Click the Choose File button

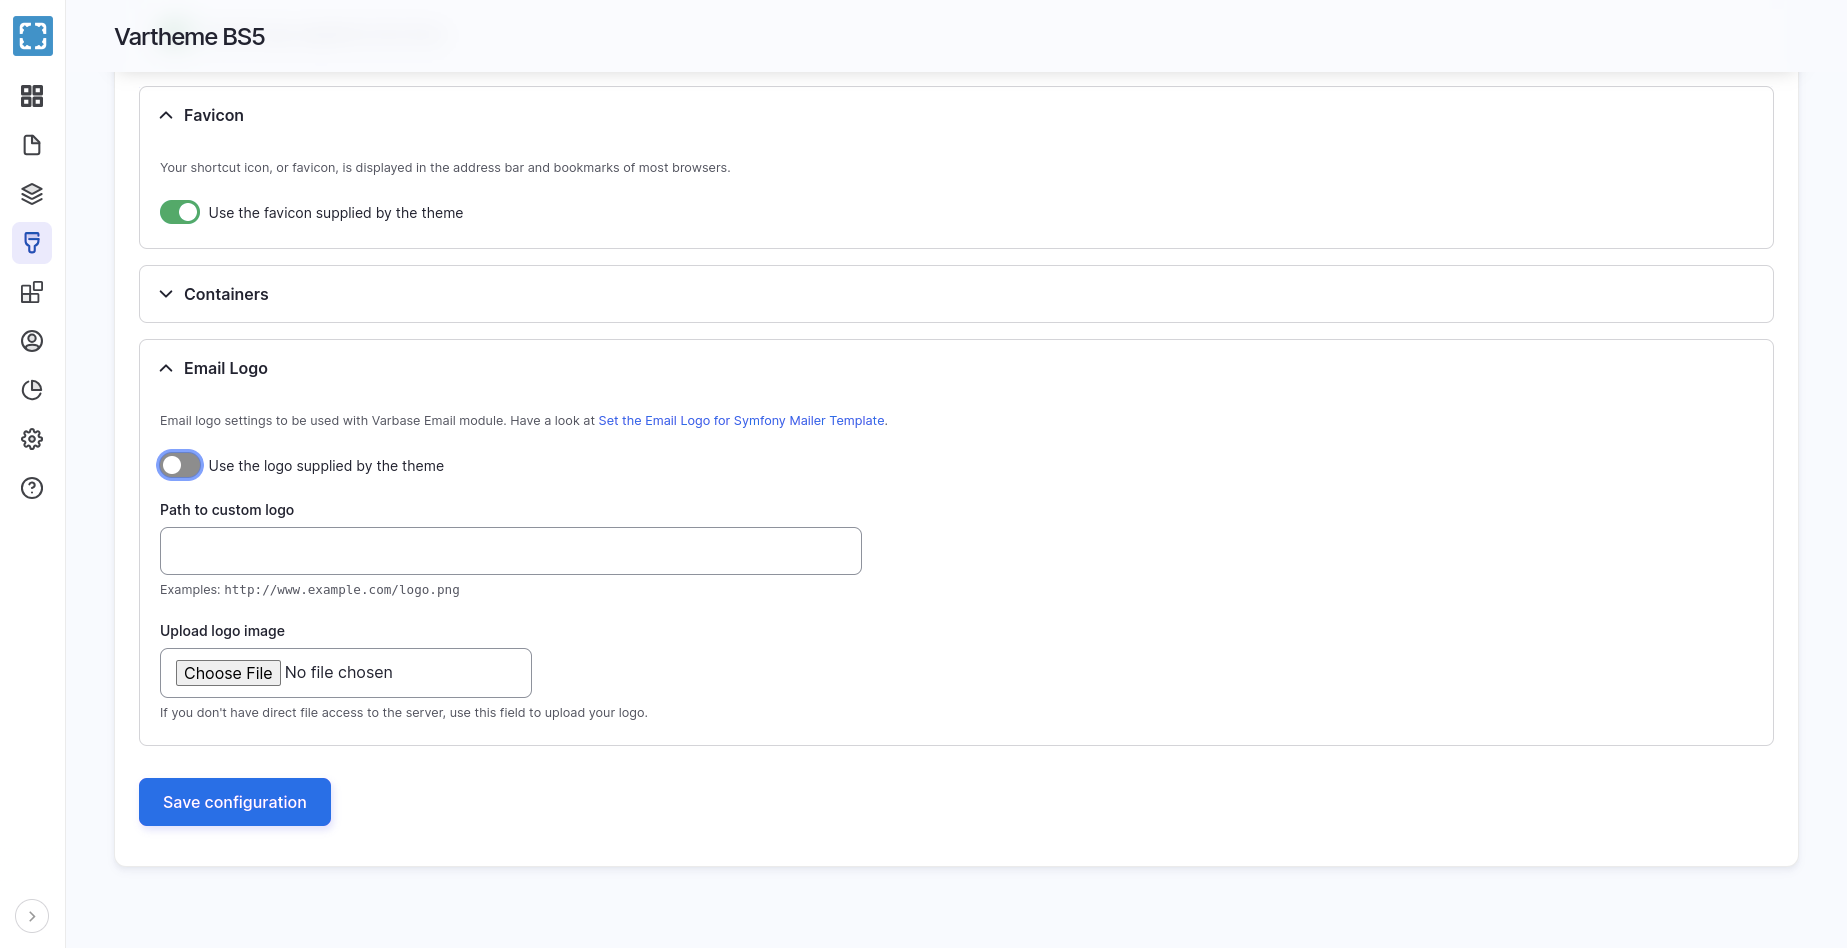coord(228,673)
